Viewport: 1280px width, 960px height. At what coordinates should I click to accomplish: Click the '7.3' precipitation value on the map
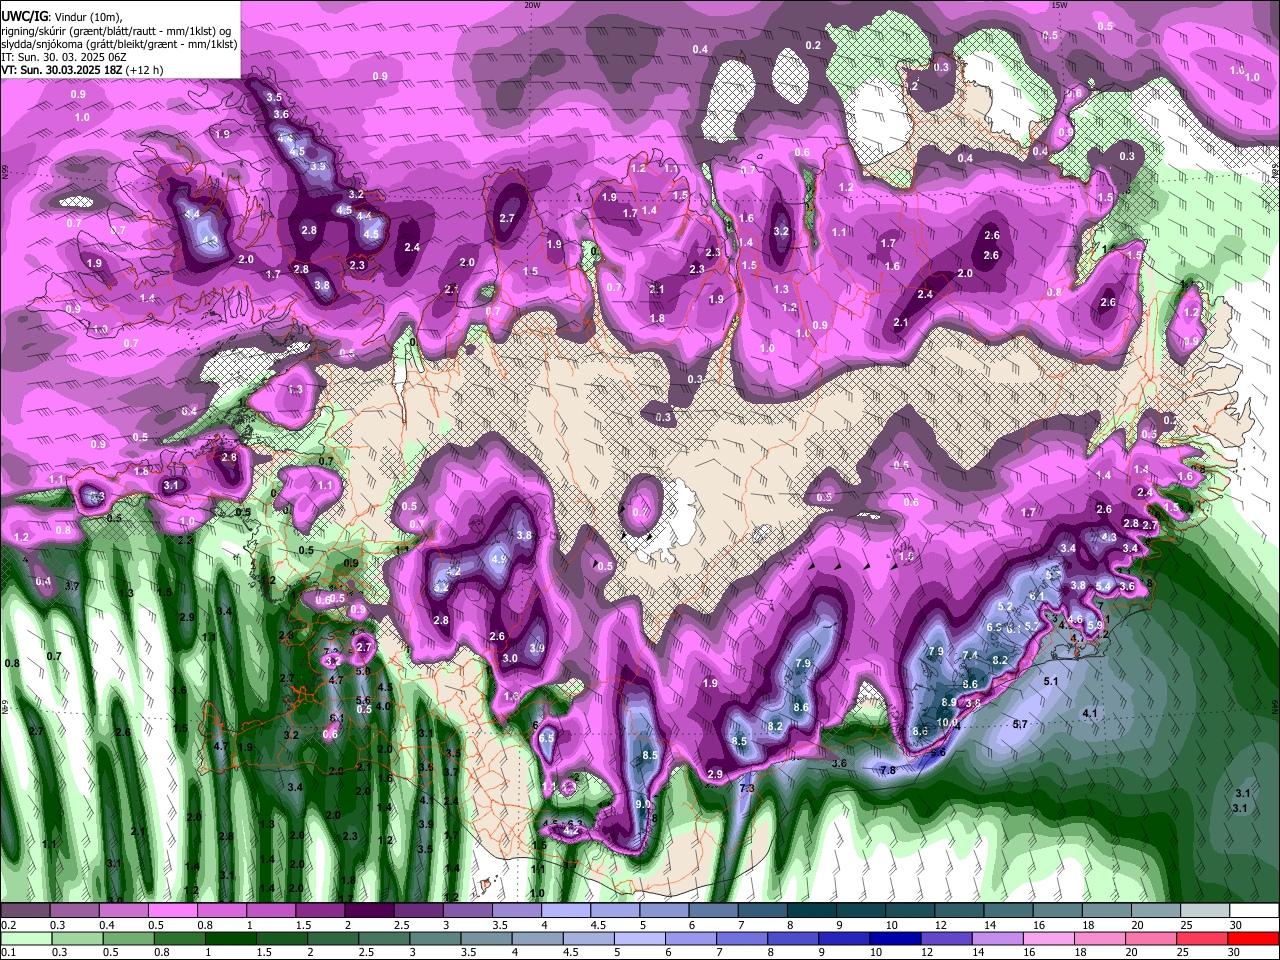point(747,789)
